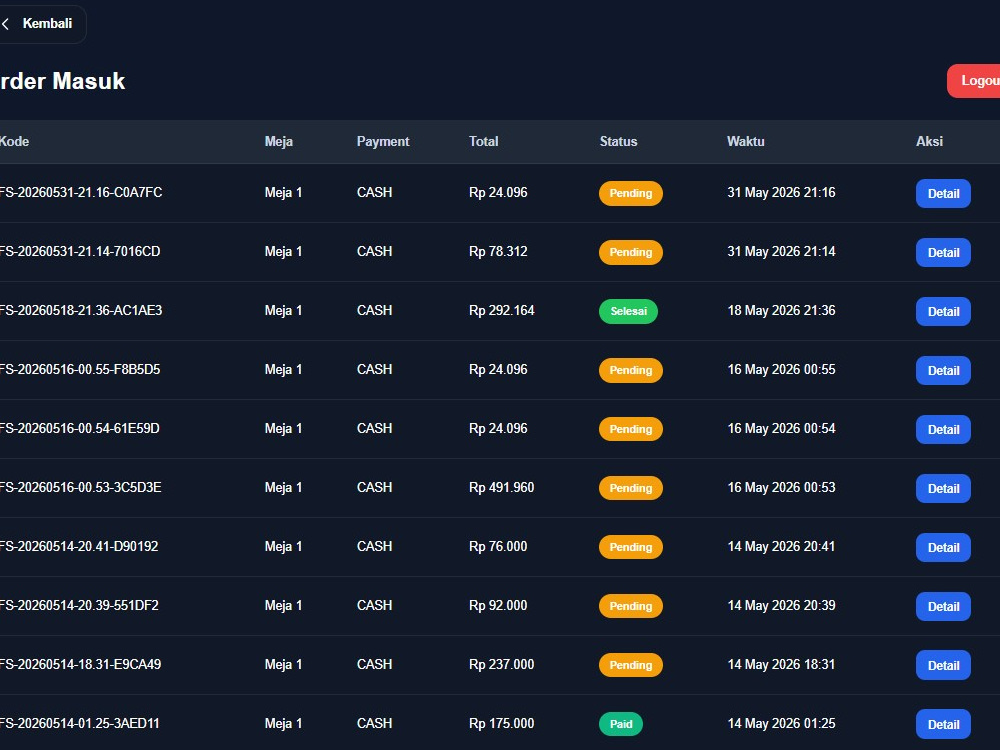Click the time 31 May 2026 21:16
This screenshot has width=1000, height=750.
point(781,193)
